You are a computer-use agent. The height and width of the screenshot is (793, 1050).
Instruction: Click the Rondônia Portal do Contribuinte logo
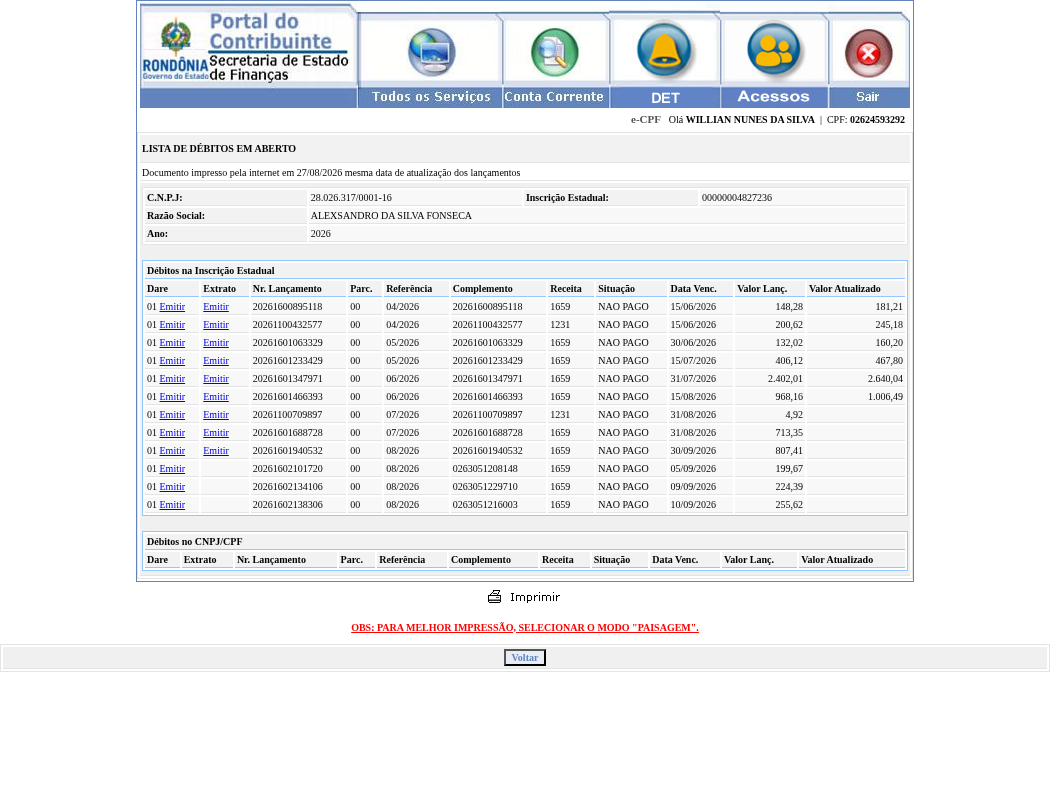pyautogui.click(x=246, y=48)
